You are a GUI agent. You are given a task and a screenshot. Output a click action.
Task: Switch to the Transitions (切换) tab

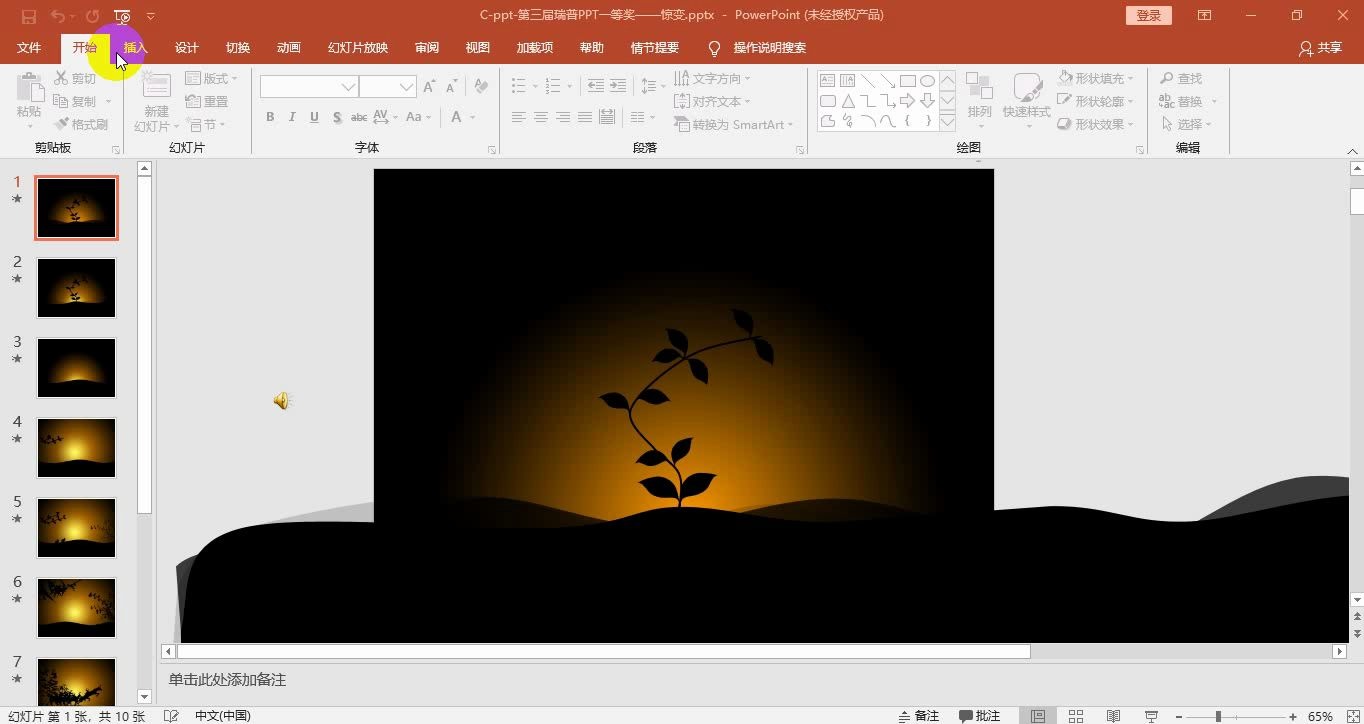[238, 48]
